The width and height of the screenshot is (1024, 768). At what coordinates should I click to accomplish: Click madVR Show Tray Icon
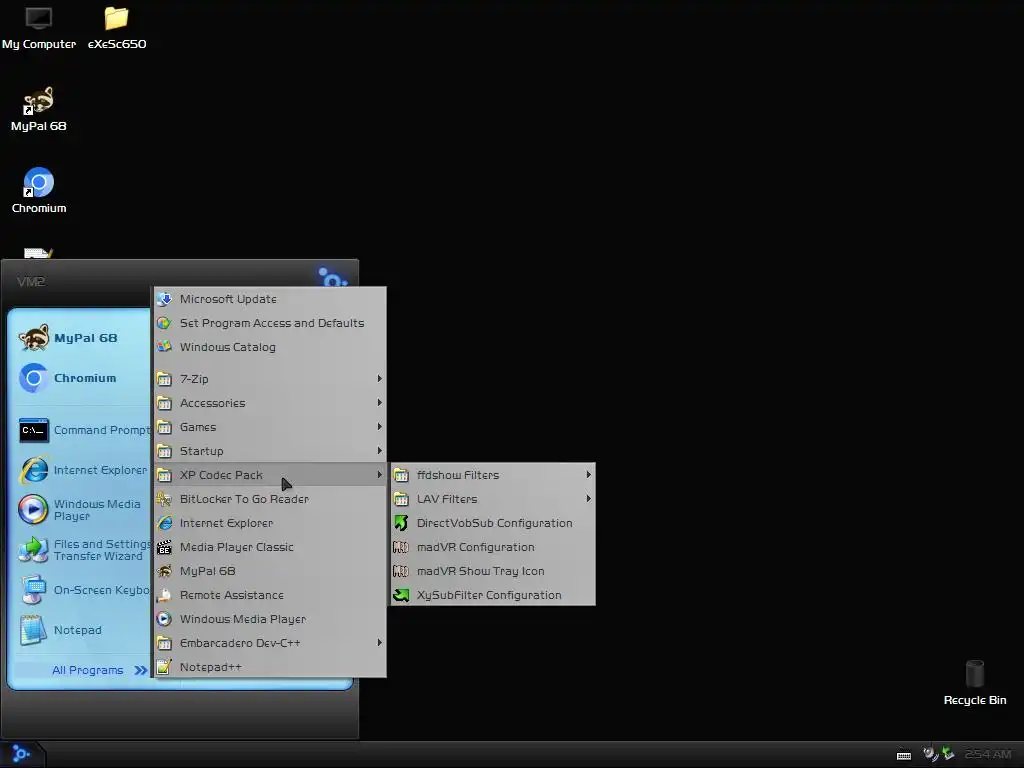(492, 571)
